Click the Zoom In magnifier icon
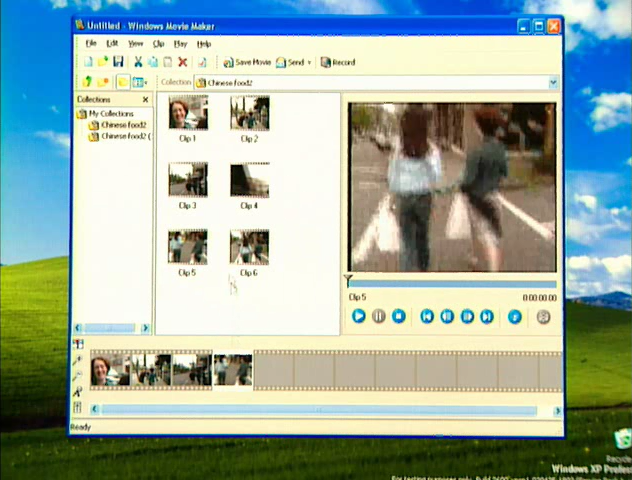Screen dimensions: 632x480 [77, 360]
